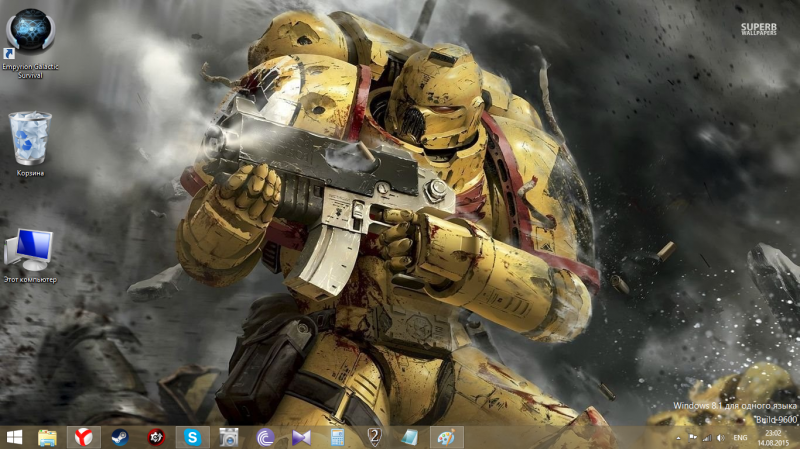This screenshot has height=449, width=800.
Task: Select the Этот компьютер desktop icon
Action: 30,256
